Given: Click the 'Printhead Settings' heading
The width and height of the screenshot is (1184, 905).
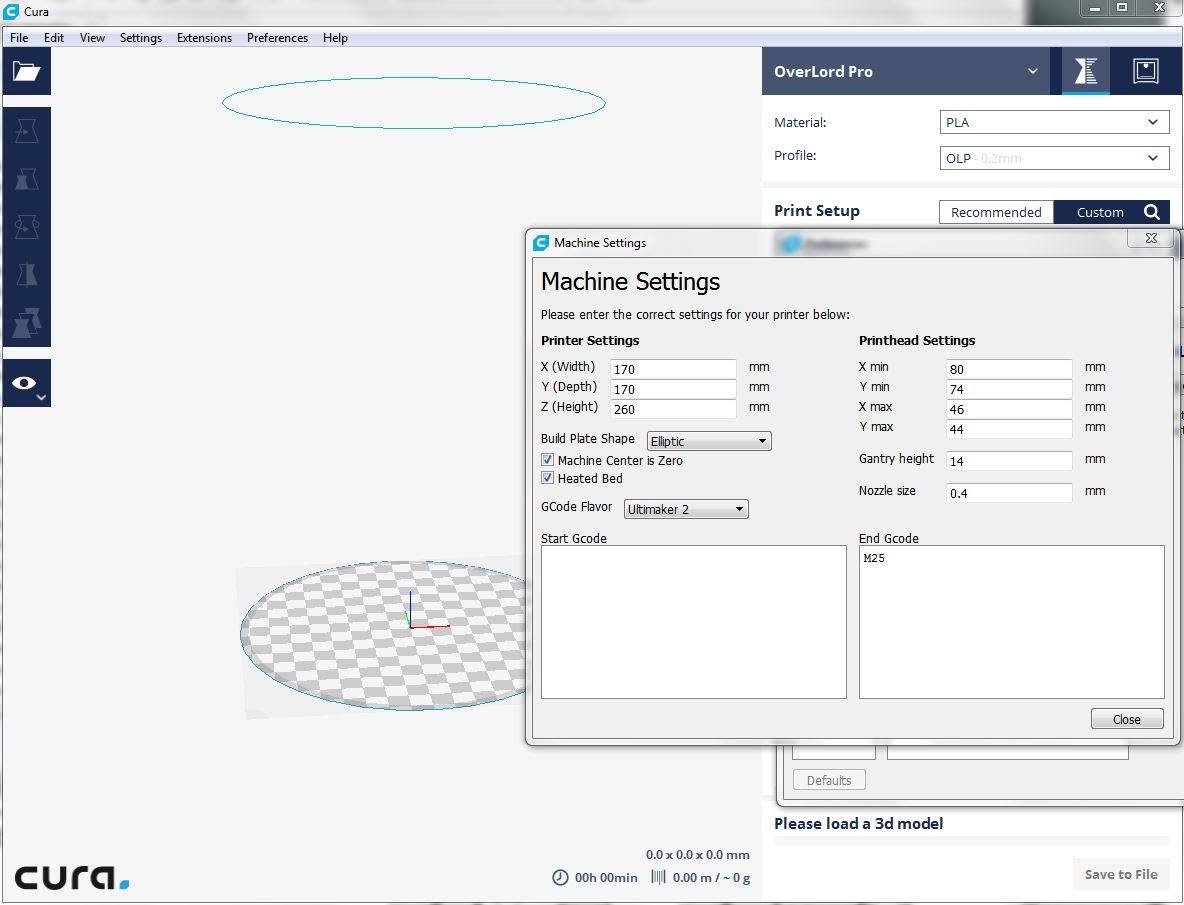Looking at the screenshot, I should point(917,340).
